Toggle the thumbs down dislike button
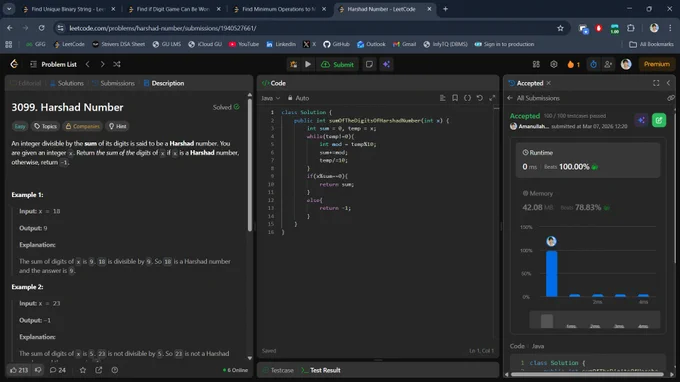Screen dimensions: 680x382 coord(38,370)
